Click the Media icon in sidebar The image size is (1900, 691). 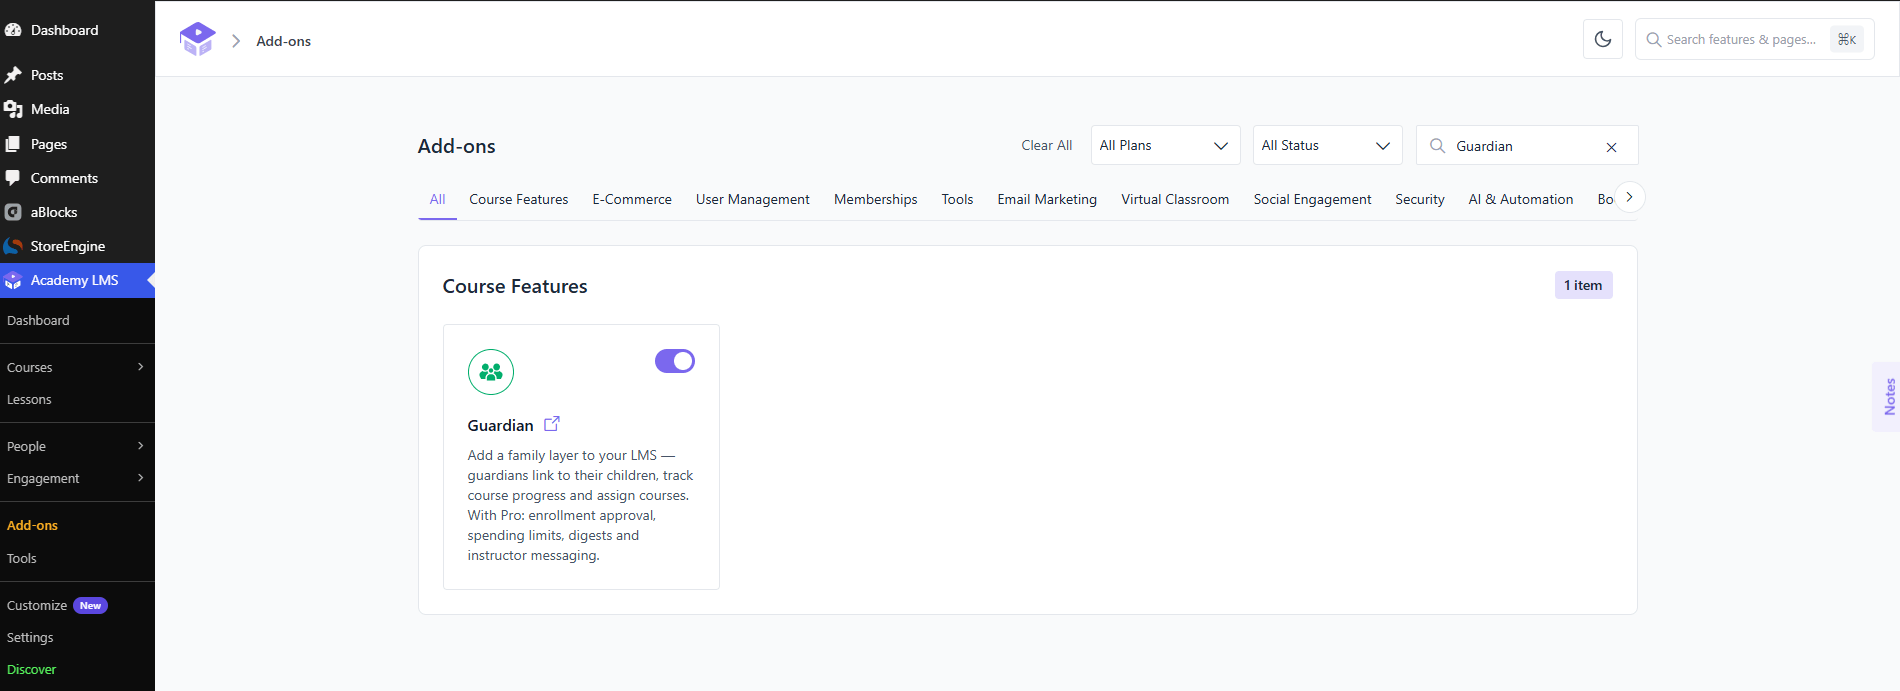(x=13, y=109)
